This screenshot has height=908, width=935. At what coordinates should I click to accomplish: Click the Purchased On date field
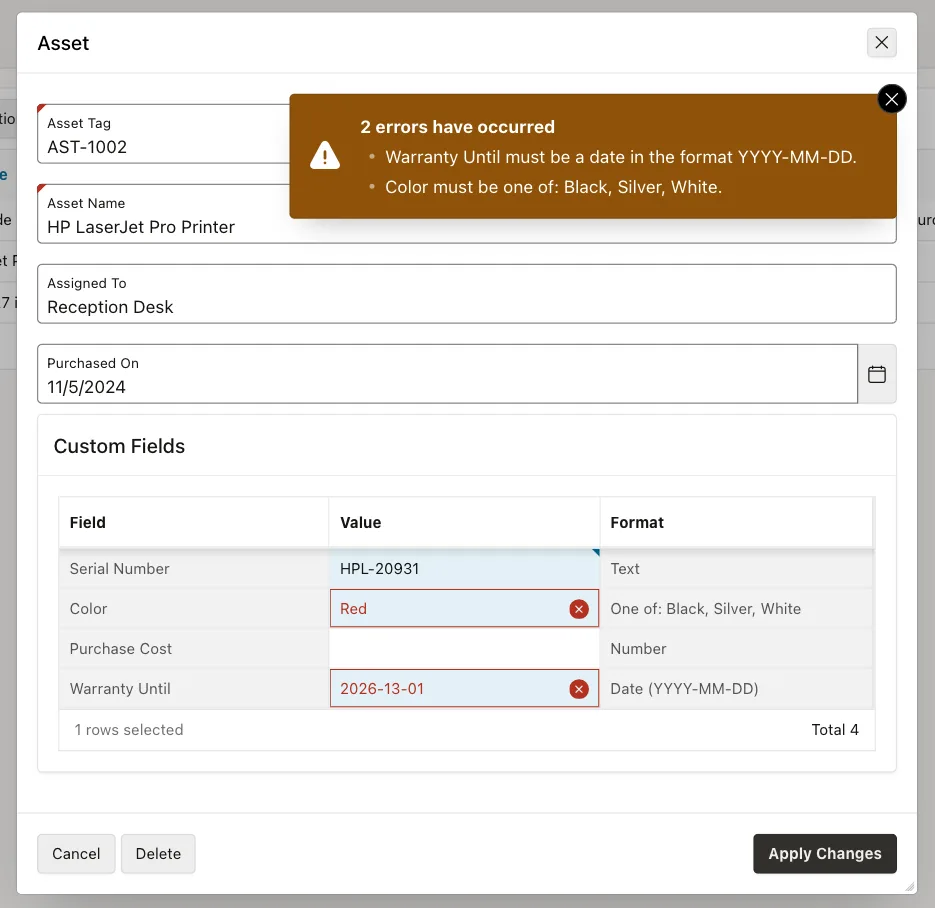447,374
